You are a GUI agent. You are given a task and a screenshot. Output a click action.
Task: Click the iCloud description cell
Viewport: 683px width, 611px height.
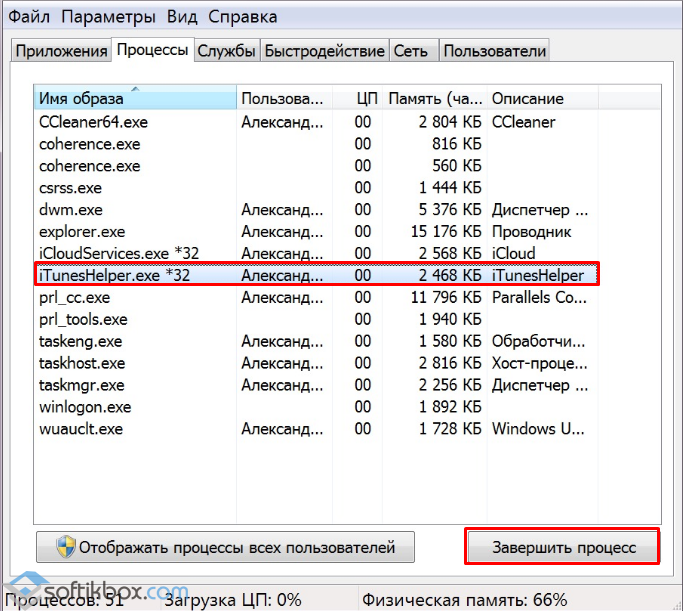tap(514, 253)
